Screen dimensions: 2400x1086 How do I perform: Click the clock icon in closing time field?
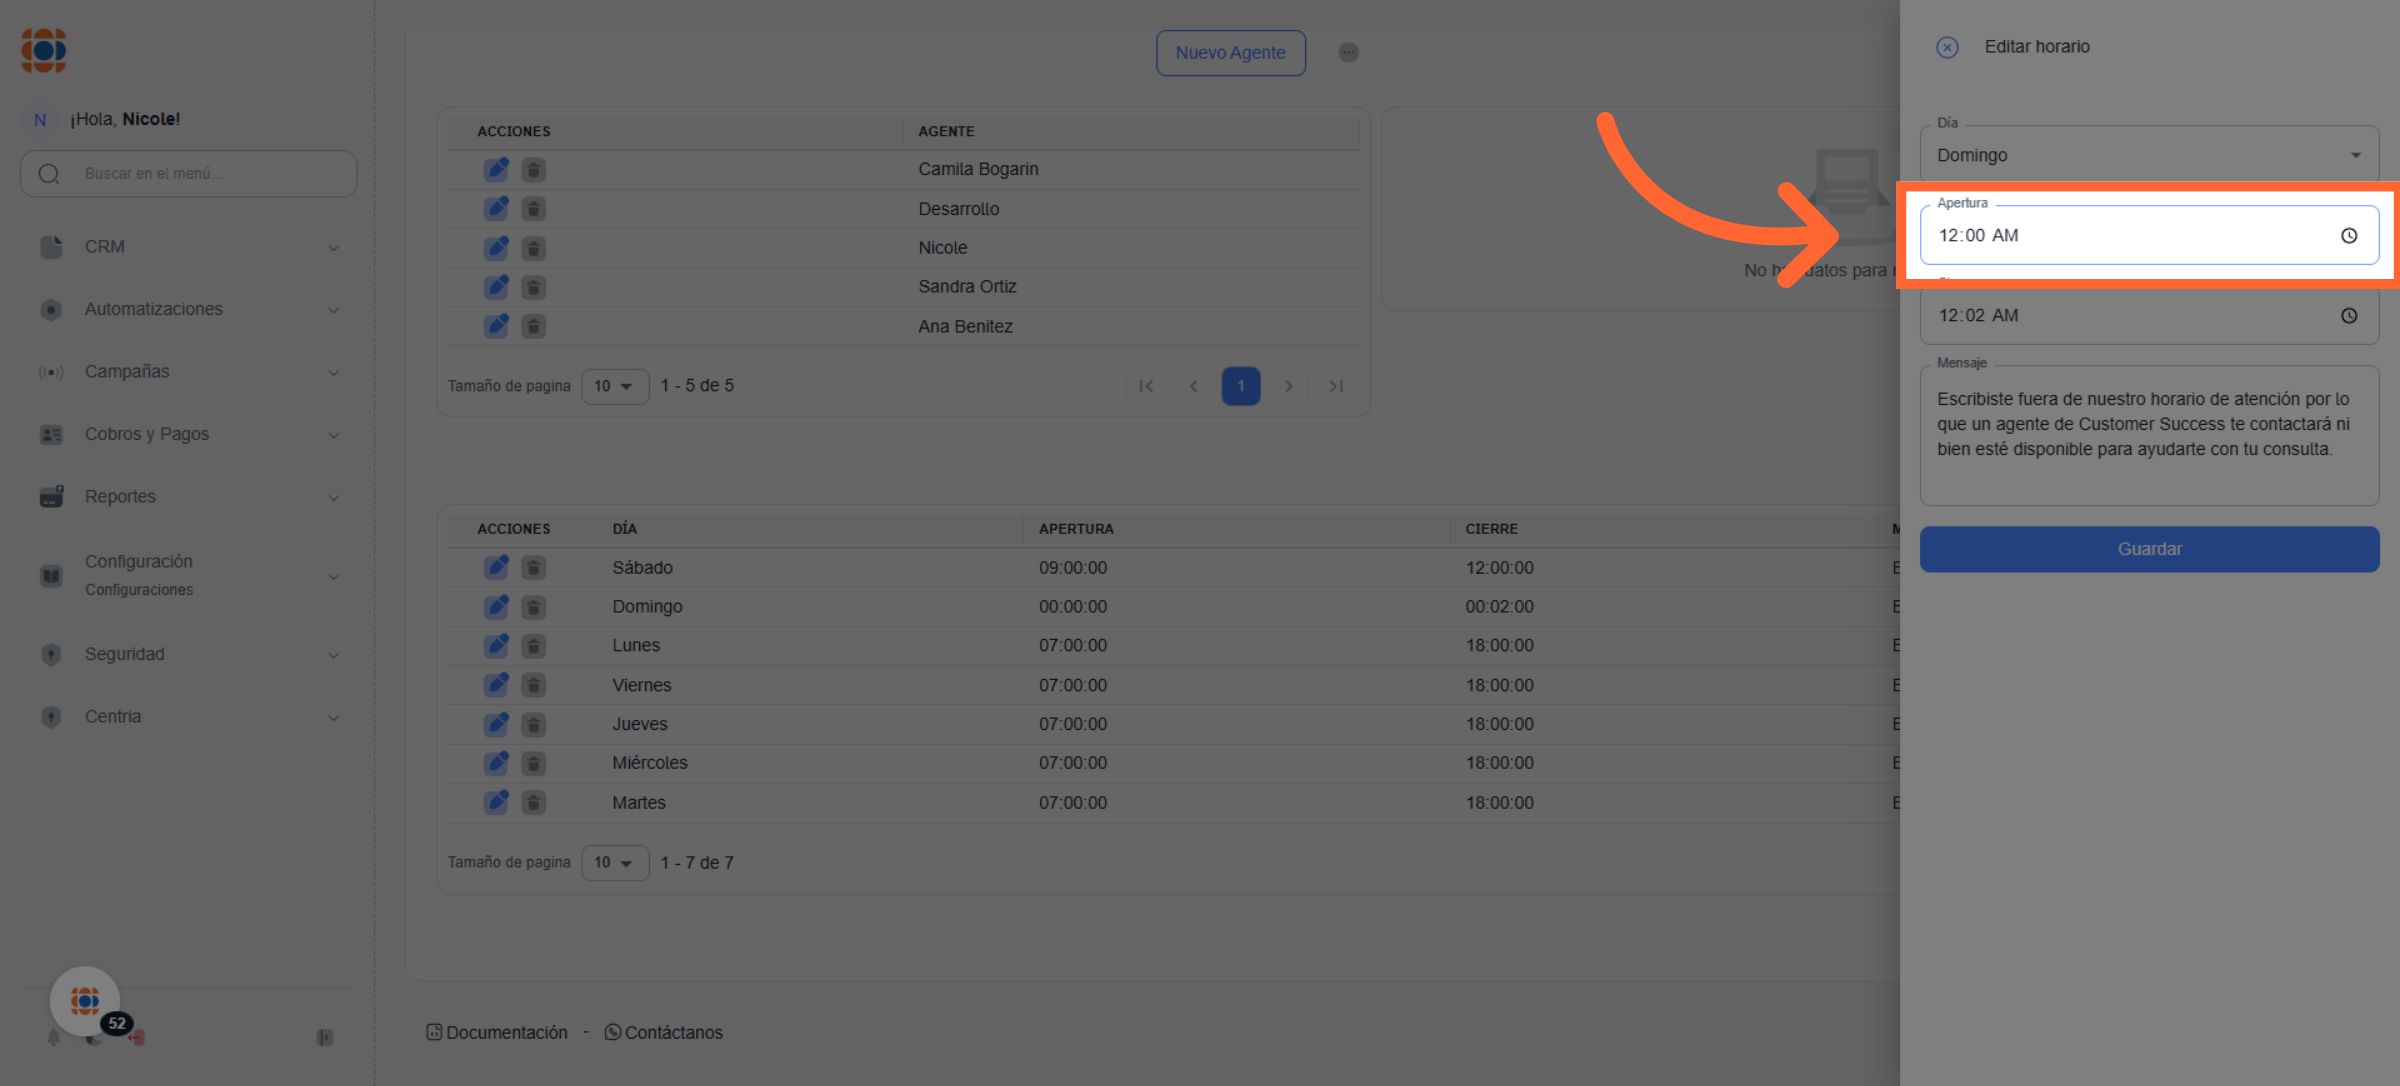coord(2348,316)
